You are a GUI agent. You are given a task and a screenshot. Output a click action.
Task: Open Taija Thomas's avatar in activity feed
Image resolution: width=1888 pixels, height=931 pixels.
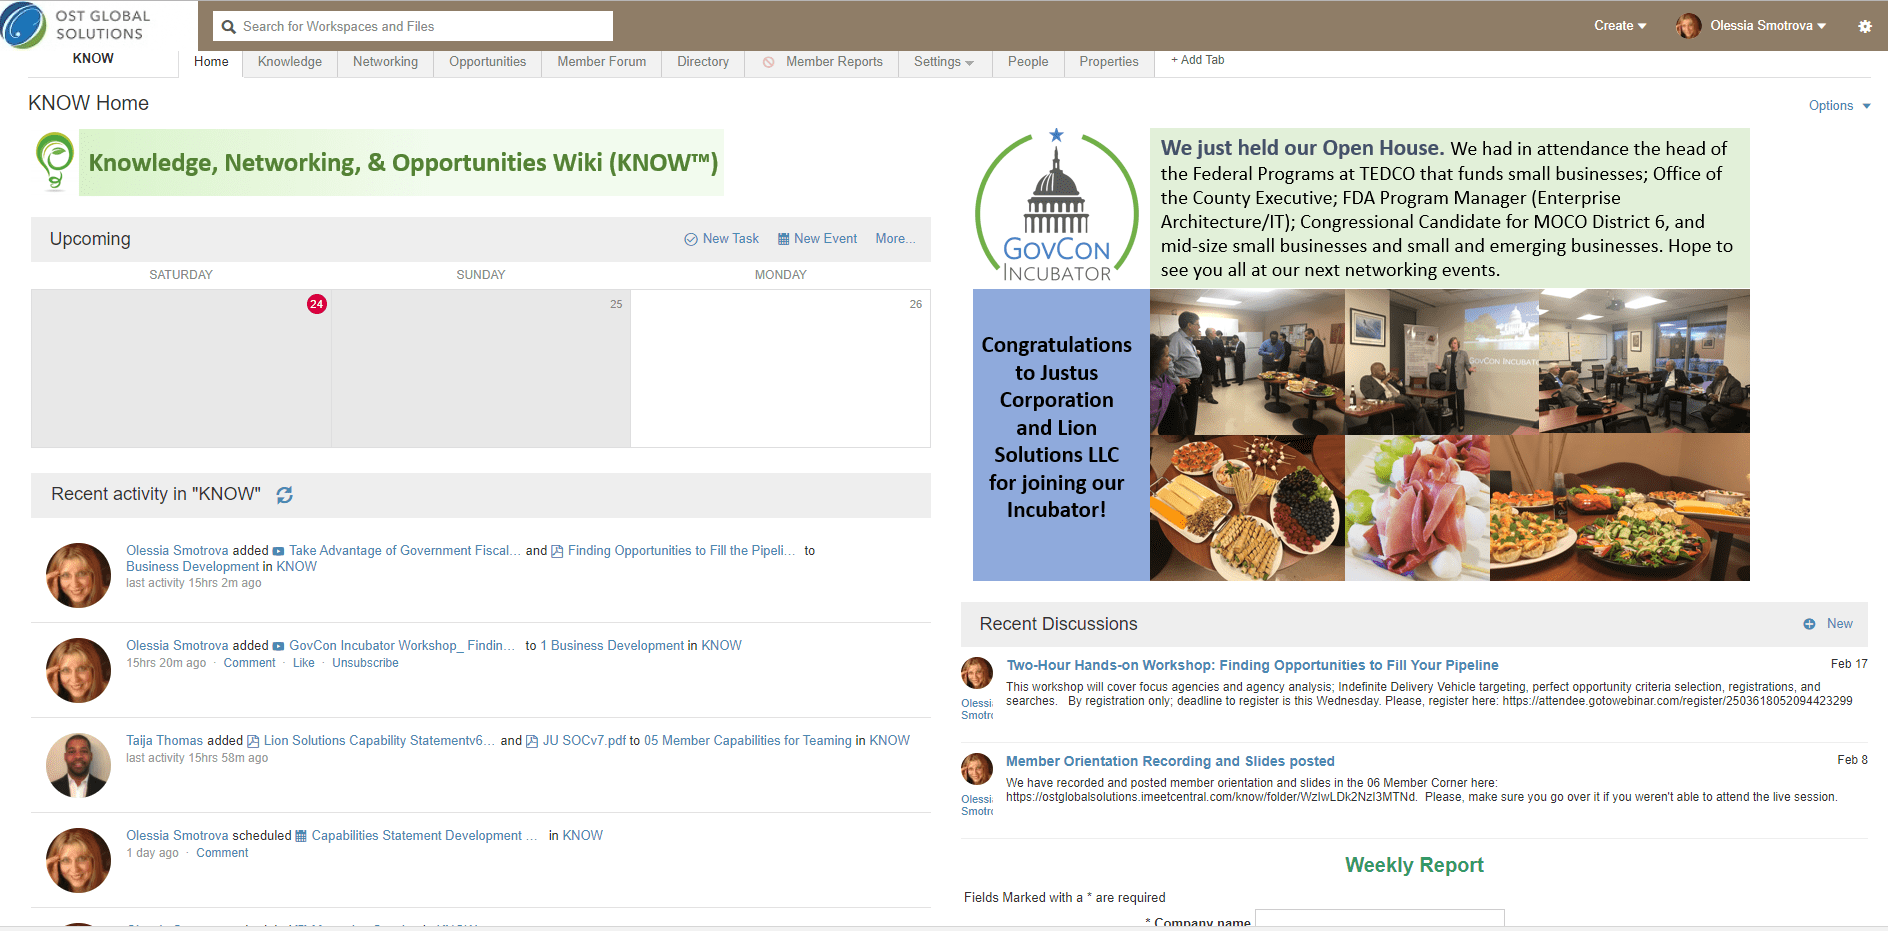tap(78, 765)
